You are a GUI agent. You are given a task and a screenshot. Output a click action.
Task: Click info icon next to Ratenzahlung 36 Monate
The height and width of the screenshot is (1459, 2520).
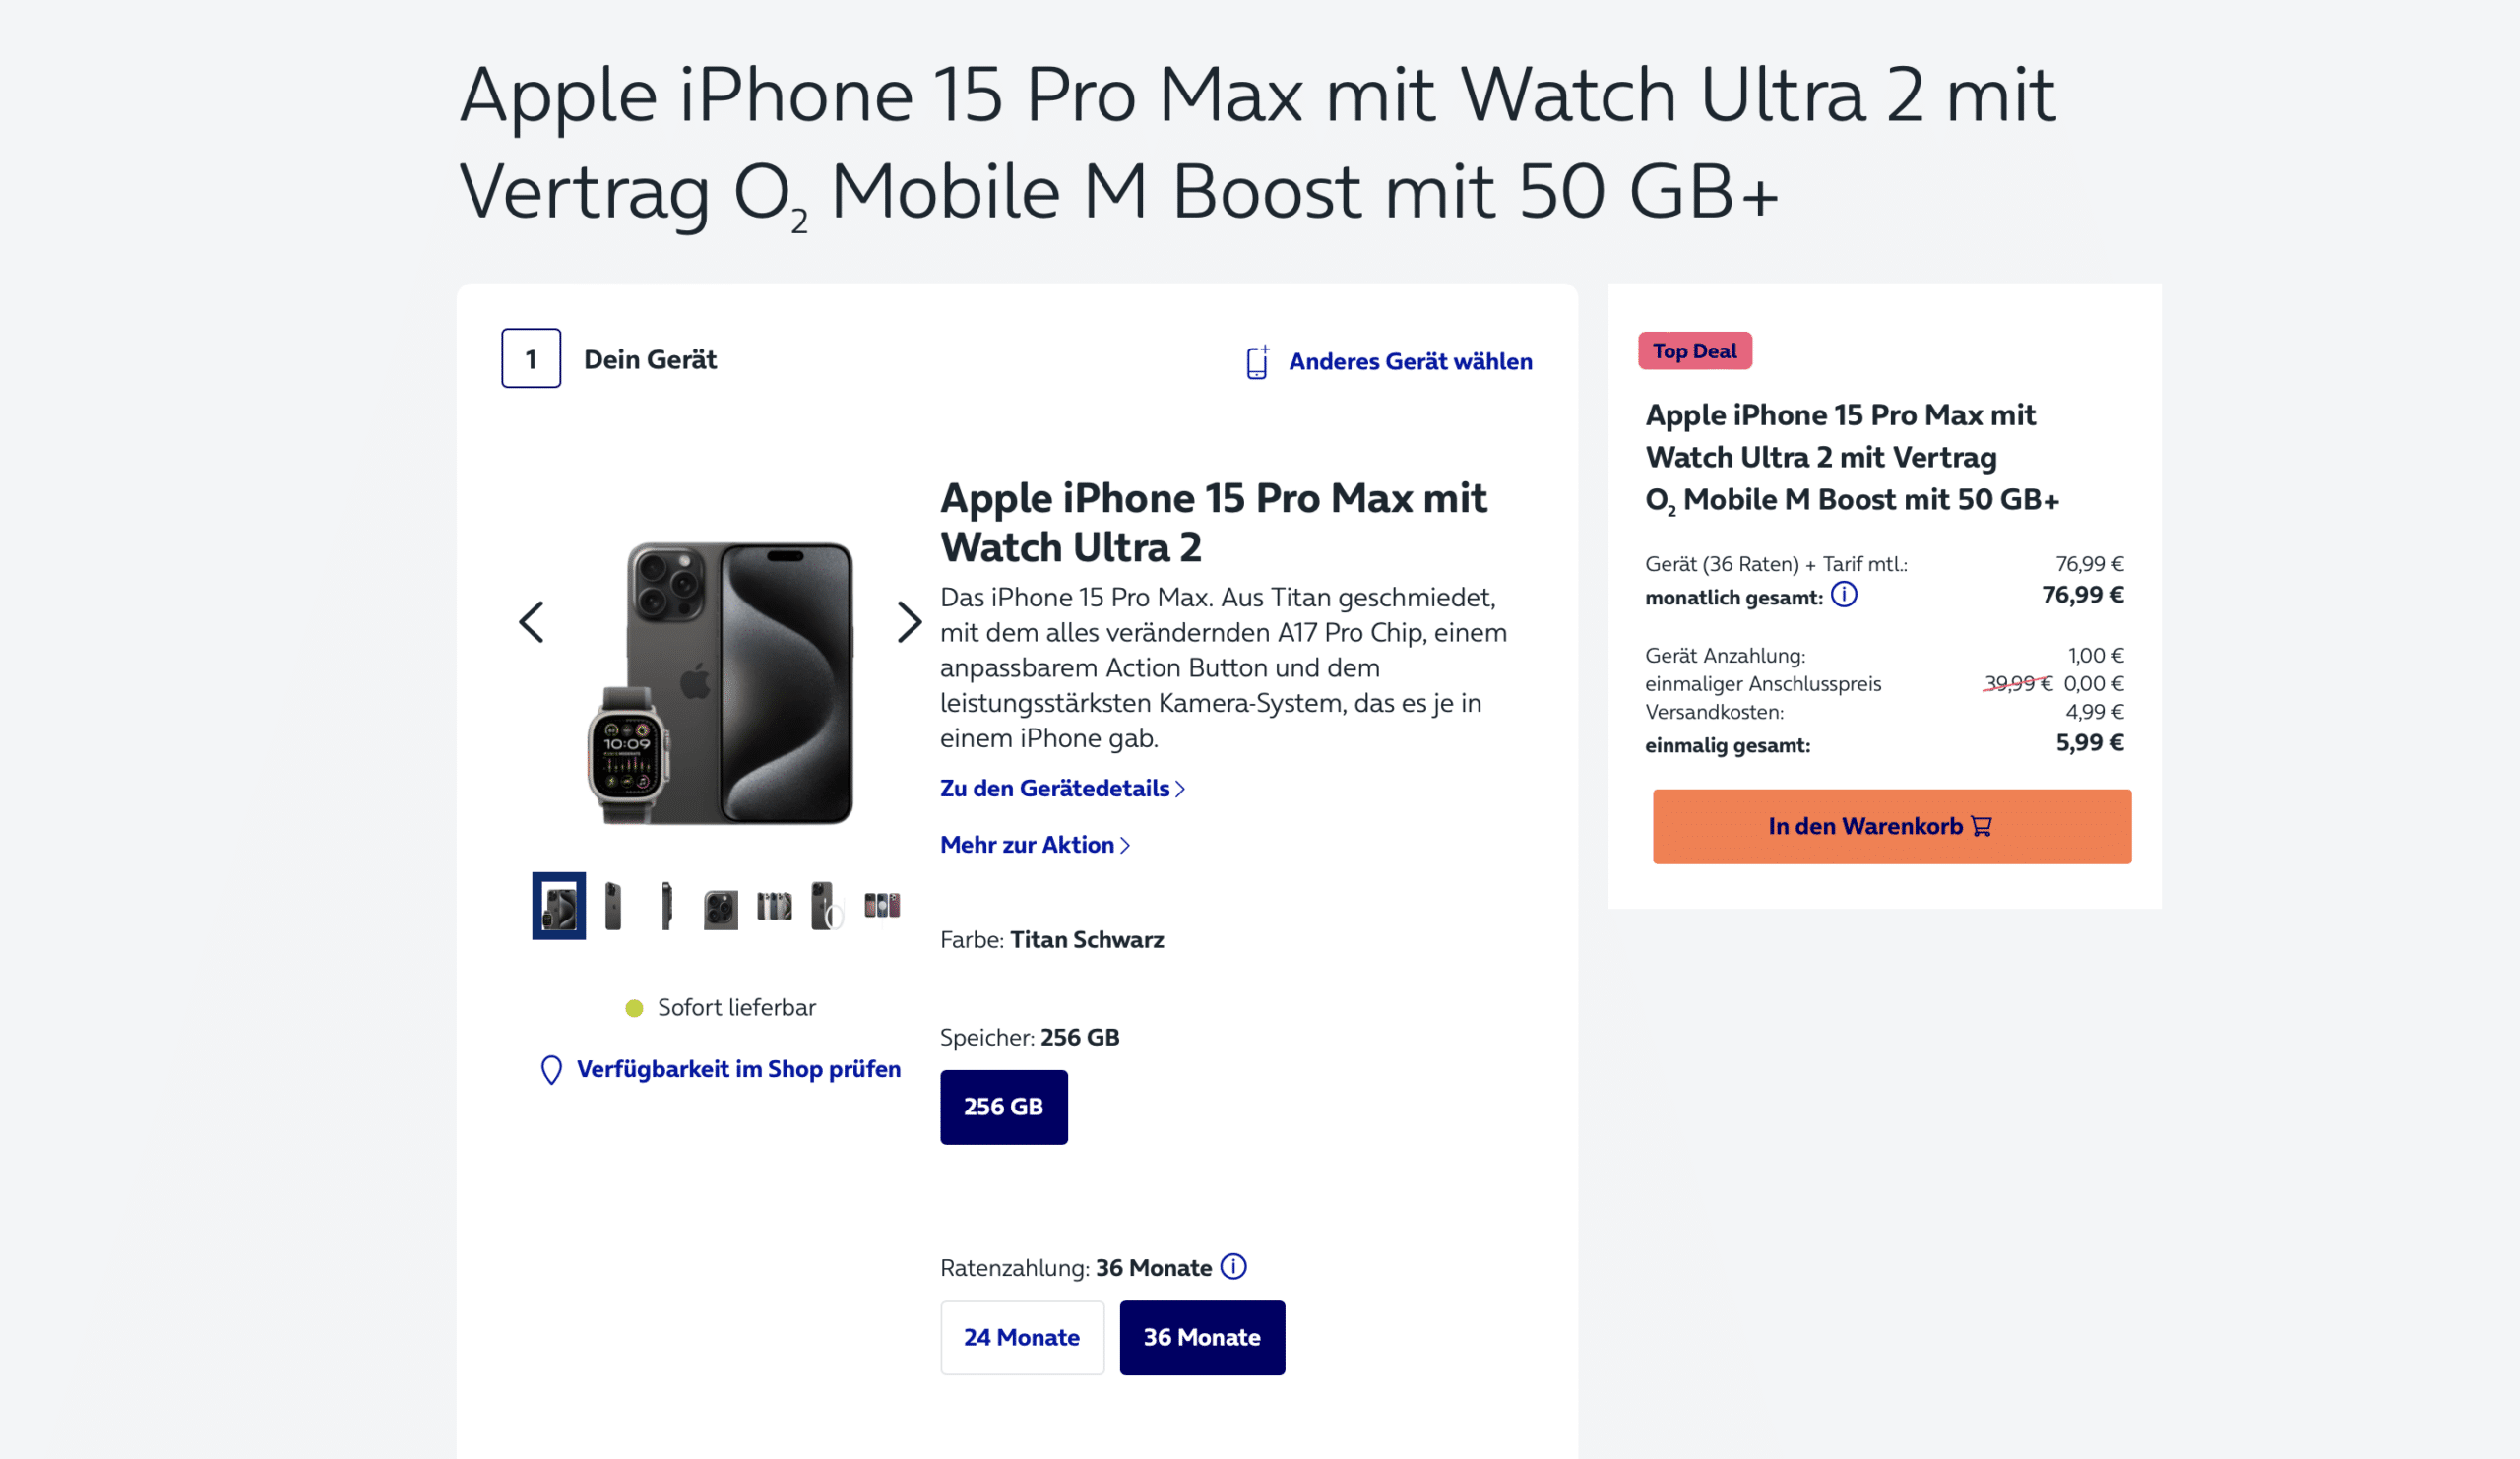[x=1234, y=1267]
